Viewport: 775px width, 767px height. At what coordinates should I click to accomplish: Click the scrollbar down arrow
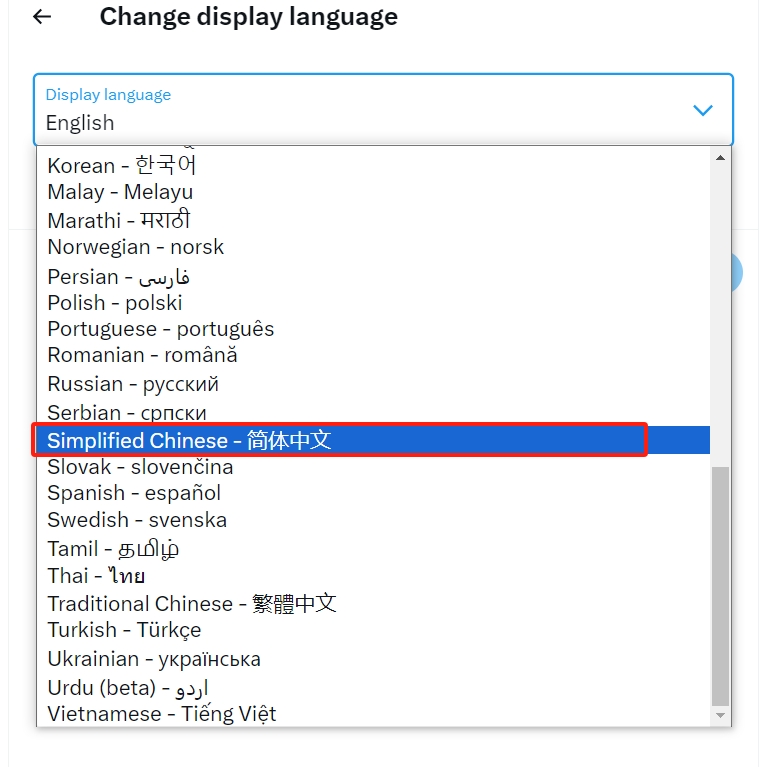point(720,716)
